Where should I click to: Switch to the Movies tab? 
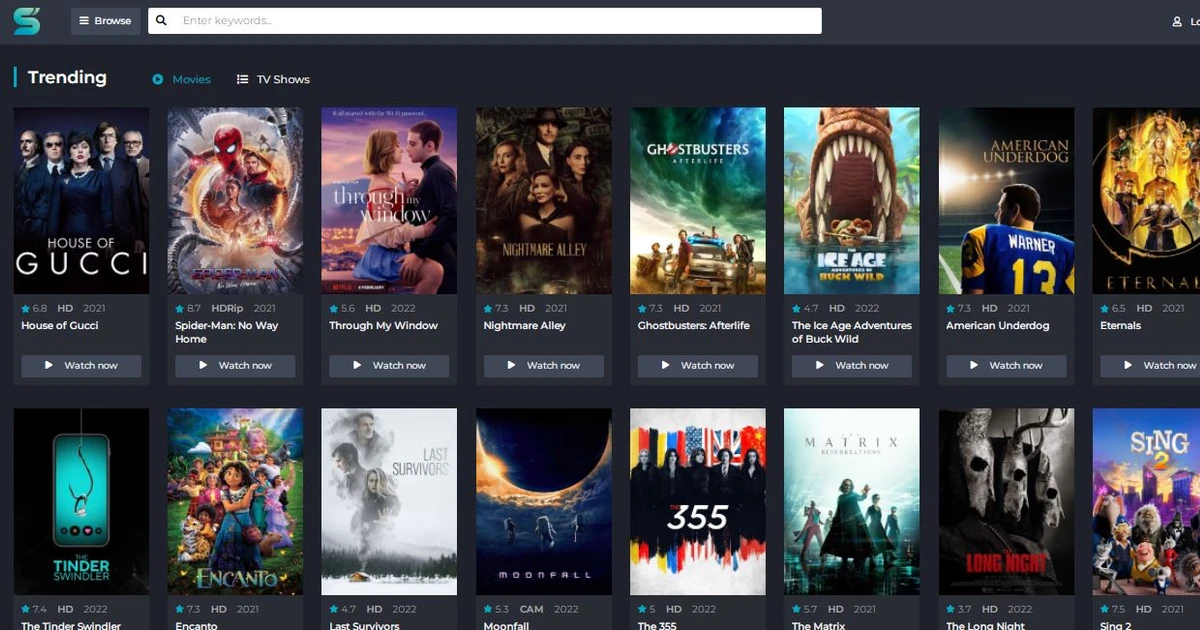tap(182, 79)
